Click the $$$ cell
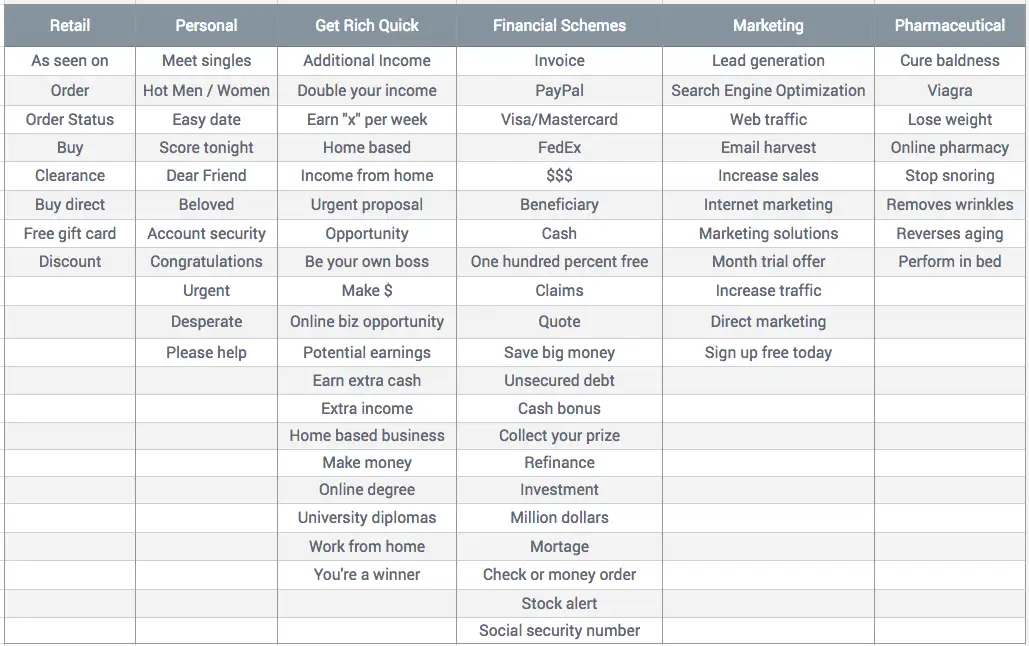 (559, 176)
